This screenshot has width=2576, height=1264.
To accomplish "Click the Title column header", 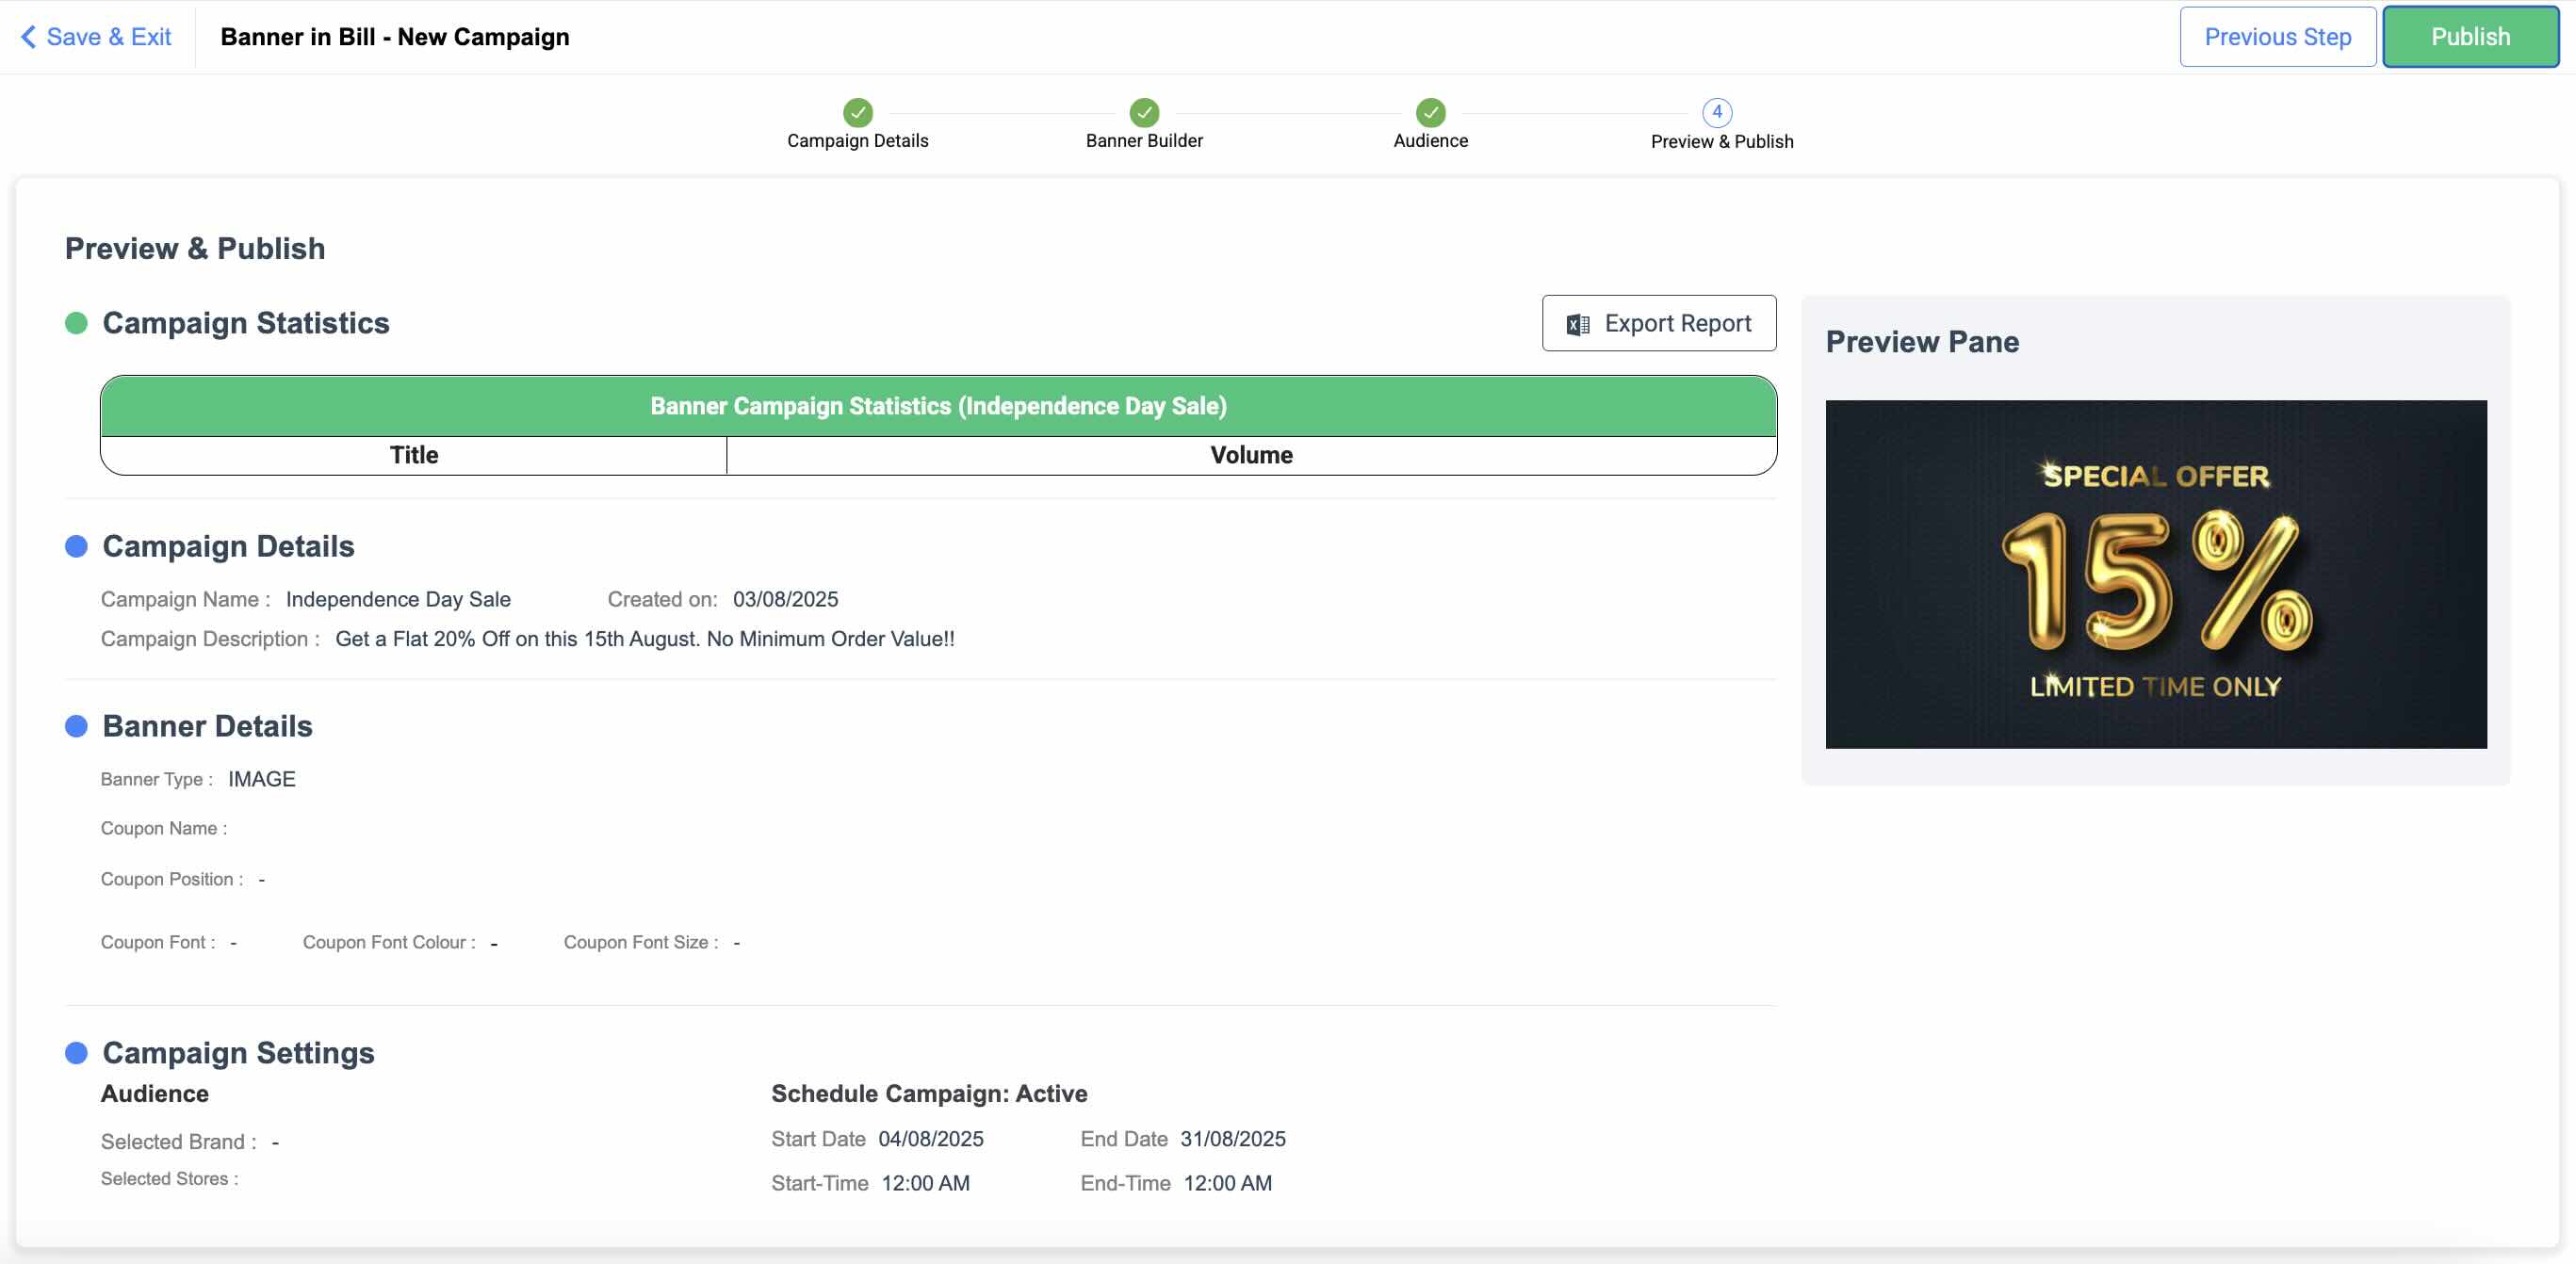I will click(413, 455).
